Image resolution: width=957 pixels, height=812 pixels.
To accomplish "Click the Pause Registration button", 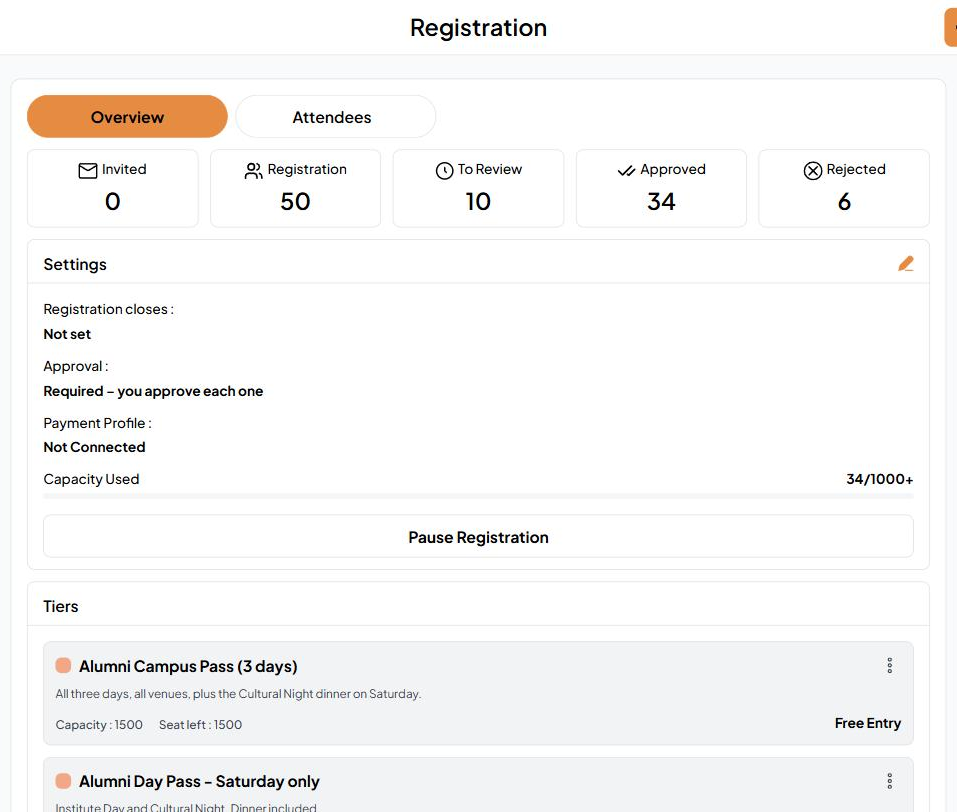I will pyautogui.click(x=478, y=537).
